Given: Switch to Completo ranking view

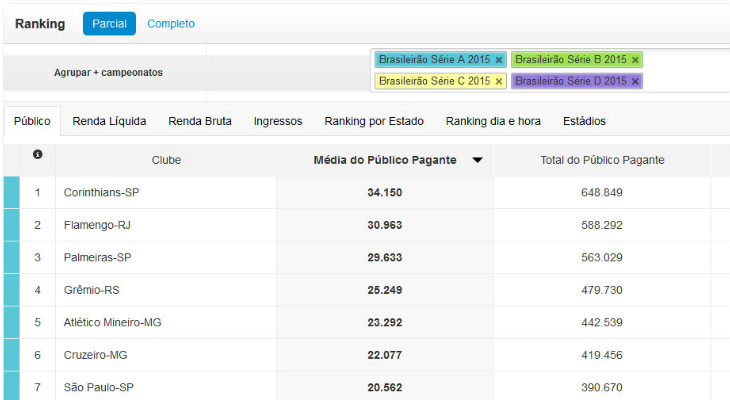Looking at the screenshot, I should 171,24.
